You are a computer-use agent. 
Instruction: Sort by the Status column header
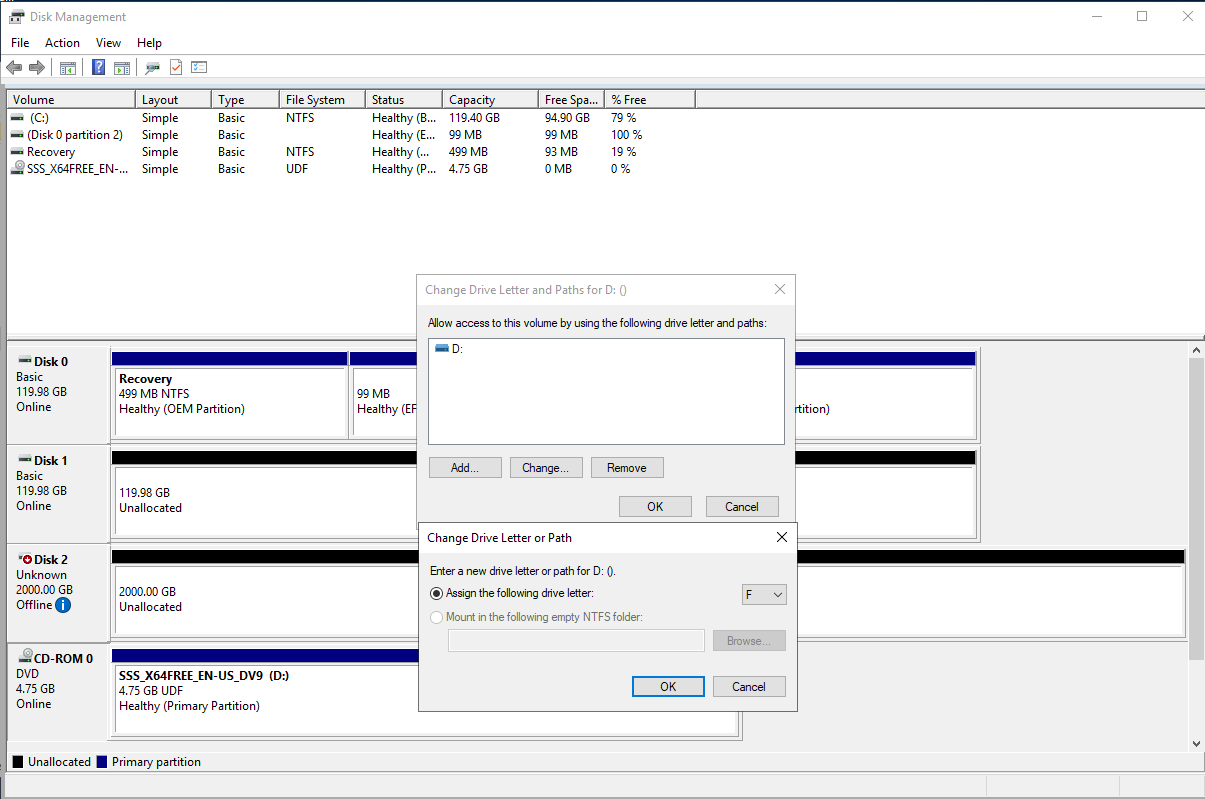pyautogui.click(x=404, y=99)
